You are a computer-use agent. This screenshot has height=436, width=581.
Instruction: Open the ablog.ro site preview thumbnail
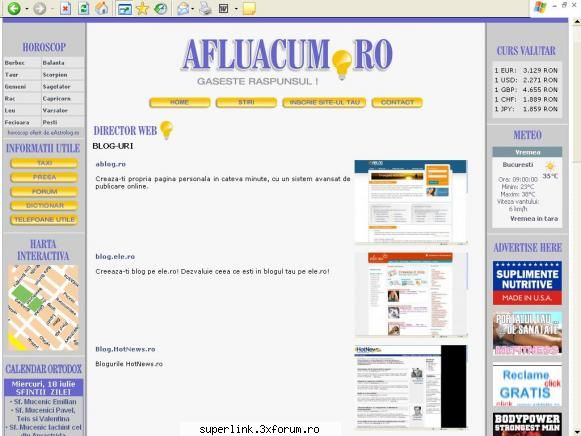411,202
